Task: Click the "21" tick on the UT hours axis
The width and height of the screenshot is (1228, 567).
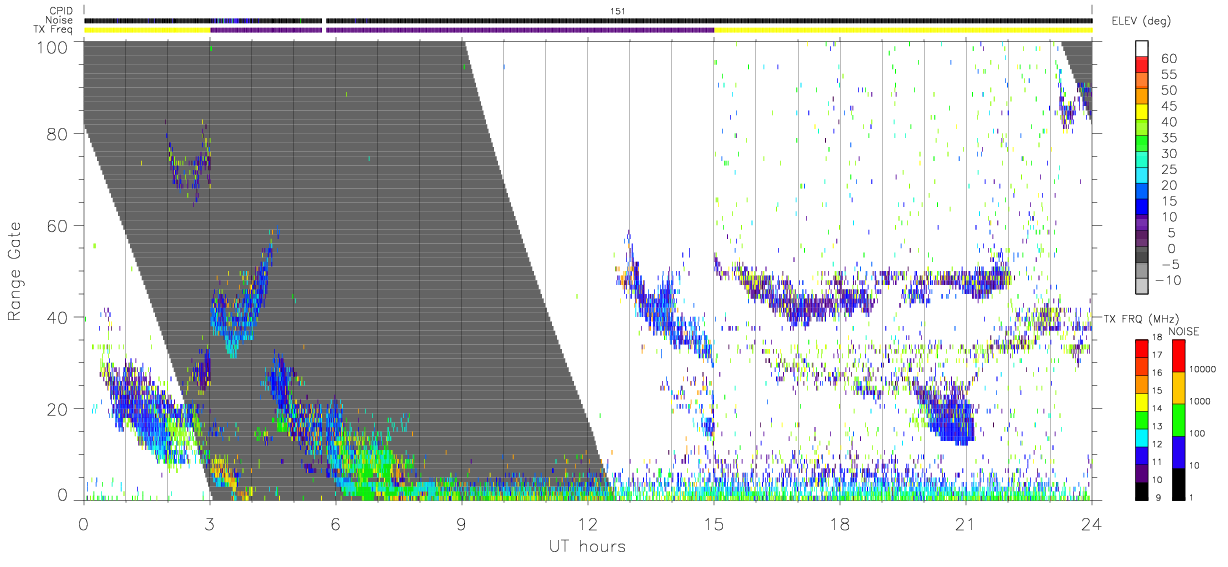Action: tap(965, 524)
